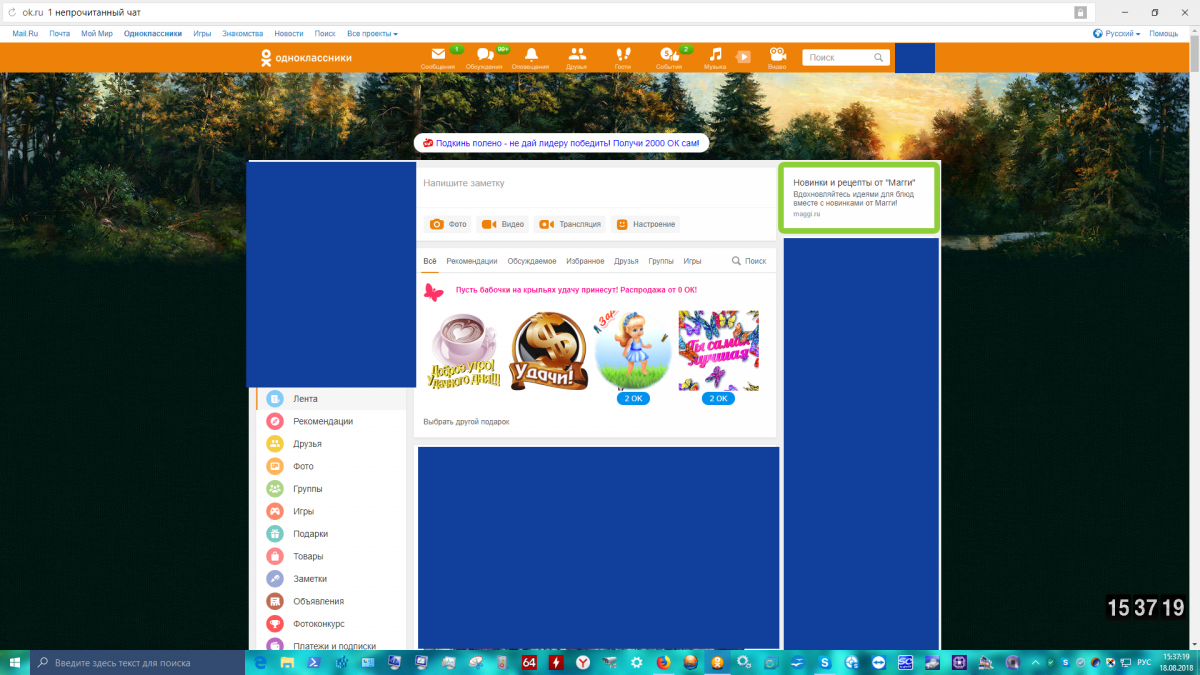Select the Группы feed tab
The height and width of the screenshot is (675, 1200).
pyautogui.click(x=661, y=261)
